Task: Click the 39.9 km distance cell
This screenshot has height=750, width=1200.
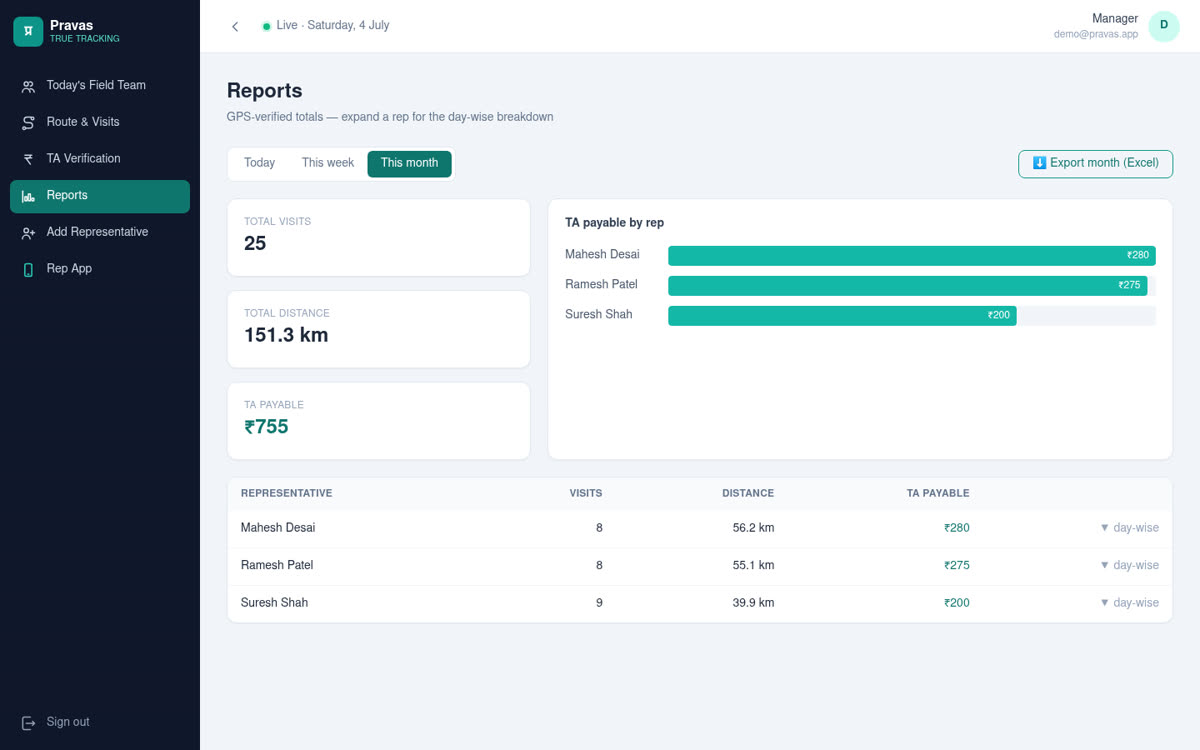Action: tap(753, 603)
